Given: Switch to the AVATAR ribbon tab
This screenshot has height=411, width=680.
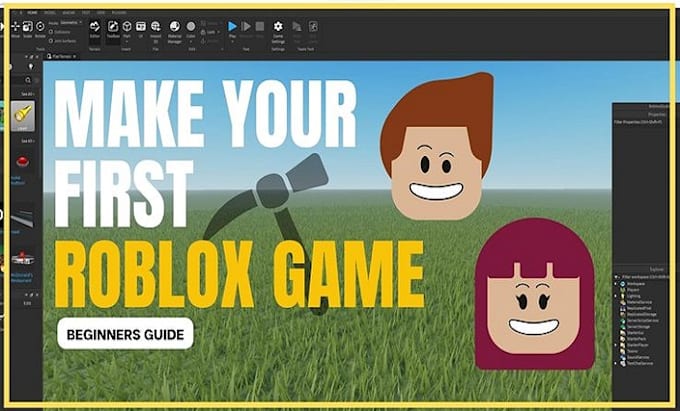Looking at the screenshot, I should (69, 13).
